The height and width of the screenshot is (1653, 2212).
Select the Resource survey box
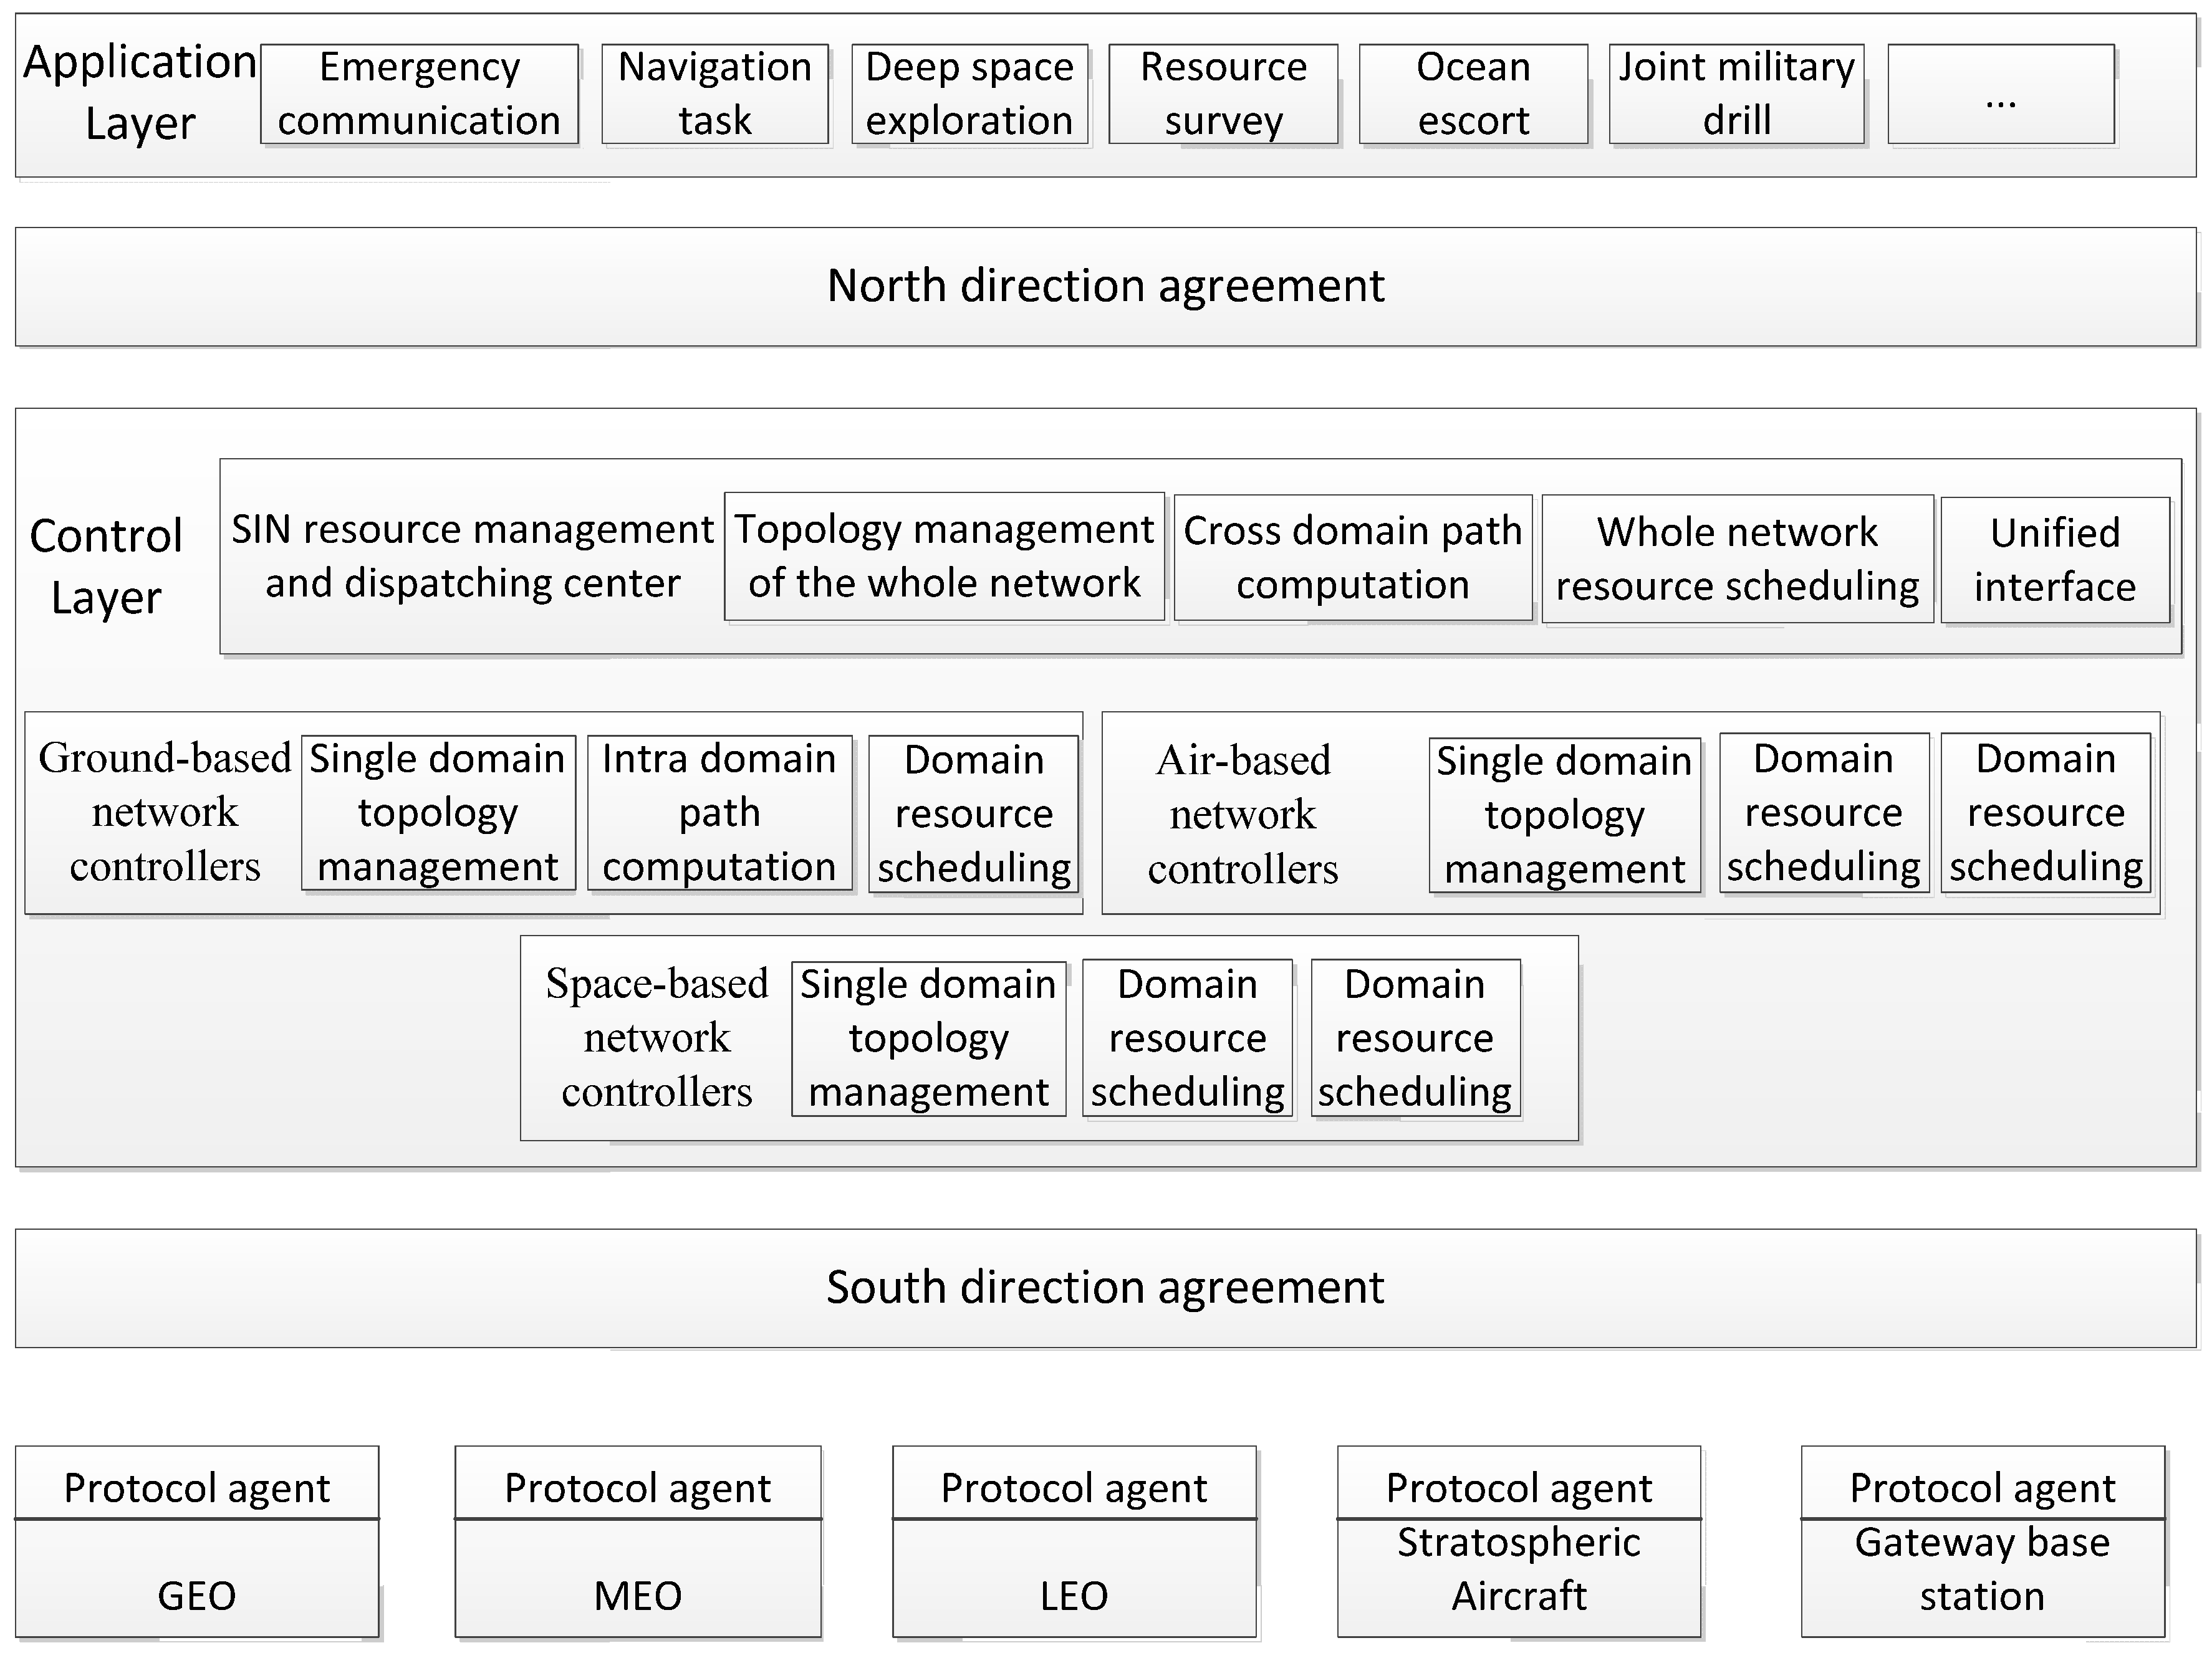1223,94
